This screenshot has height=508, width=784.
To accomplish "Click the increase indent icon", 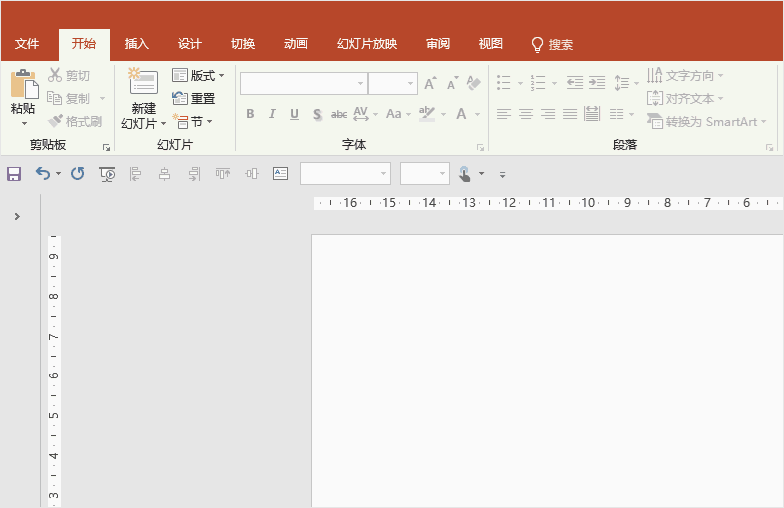I will [597, 83].
